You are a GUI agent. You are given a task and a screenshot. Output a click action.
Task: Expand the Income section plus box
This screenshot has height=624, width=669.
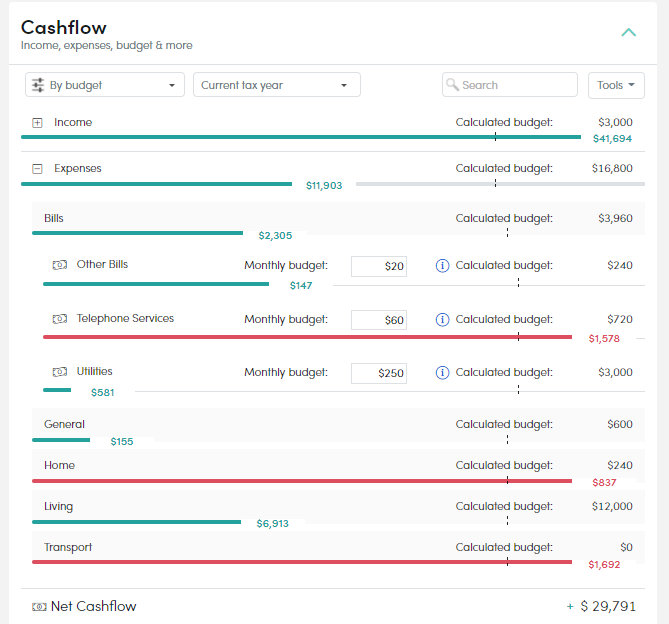pyautogui.click(x=37, y=123)
